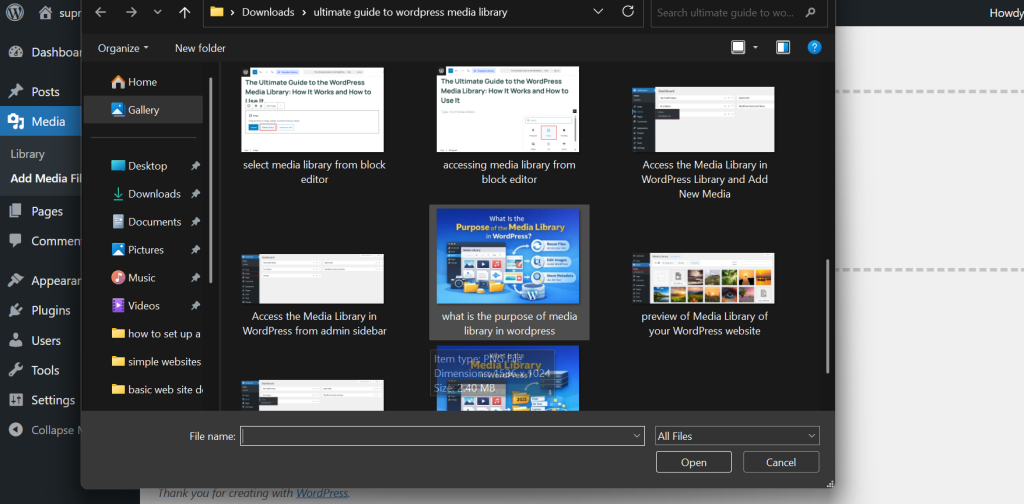
Task: Select 'preview of Media Library' image
Action: pos(703,278)
